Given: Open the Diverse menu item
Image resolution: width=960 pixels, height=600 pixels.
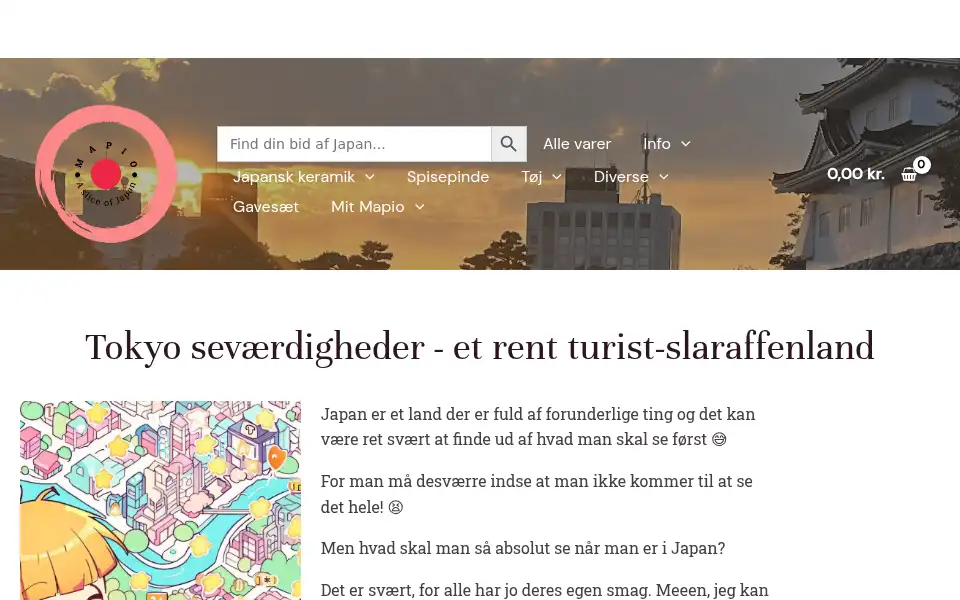Looking at the screenshot, I should click(x=621, y=177).
